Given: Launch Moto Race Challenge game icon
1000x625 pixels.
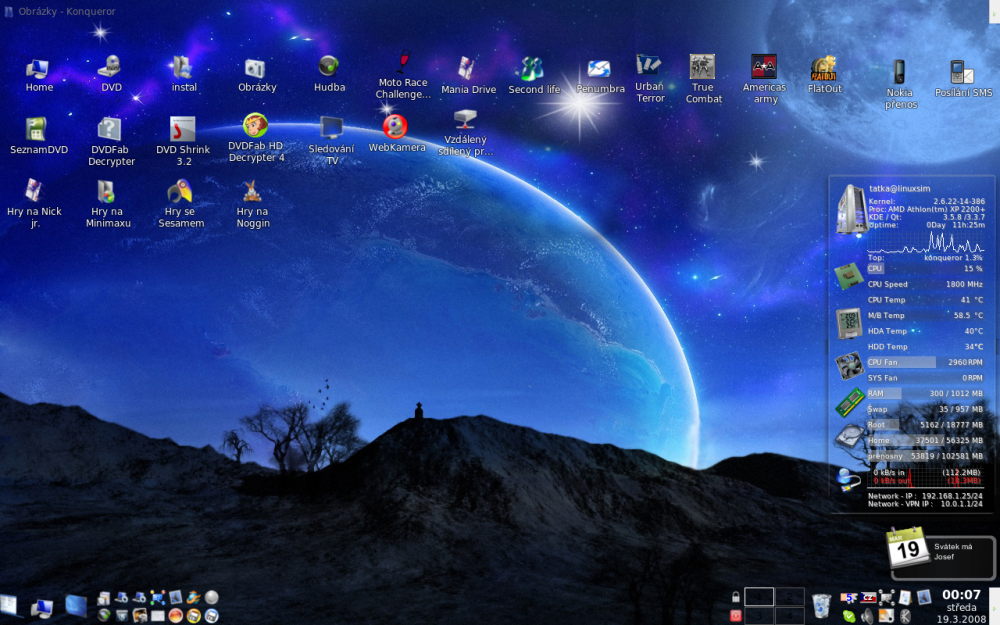Looking at the screenshot, I should point(402,75).
